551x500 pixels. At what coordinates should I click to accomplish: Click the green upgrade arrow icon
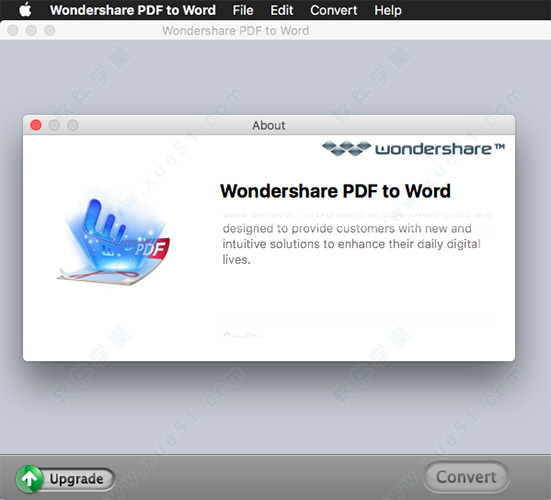(x=29, y=479)
